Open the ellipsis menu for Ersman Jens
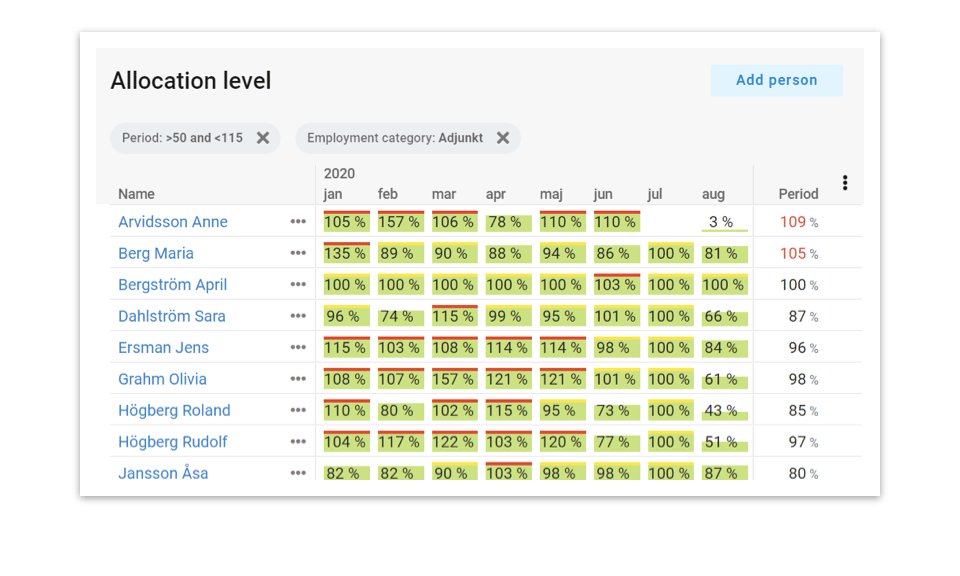 pos(297,347)
